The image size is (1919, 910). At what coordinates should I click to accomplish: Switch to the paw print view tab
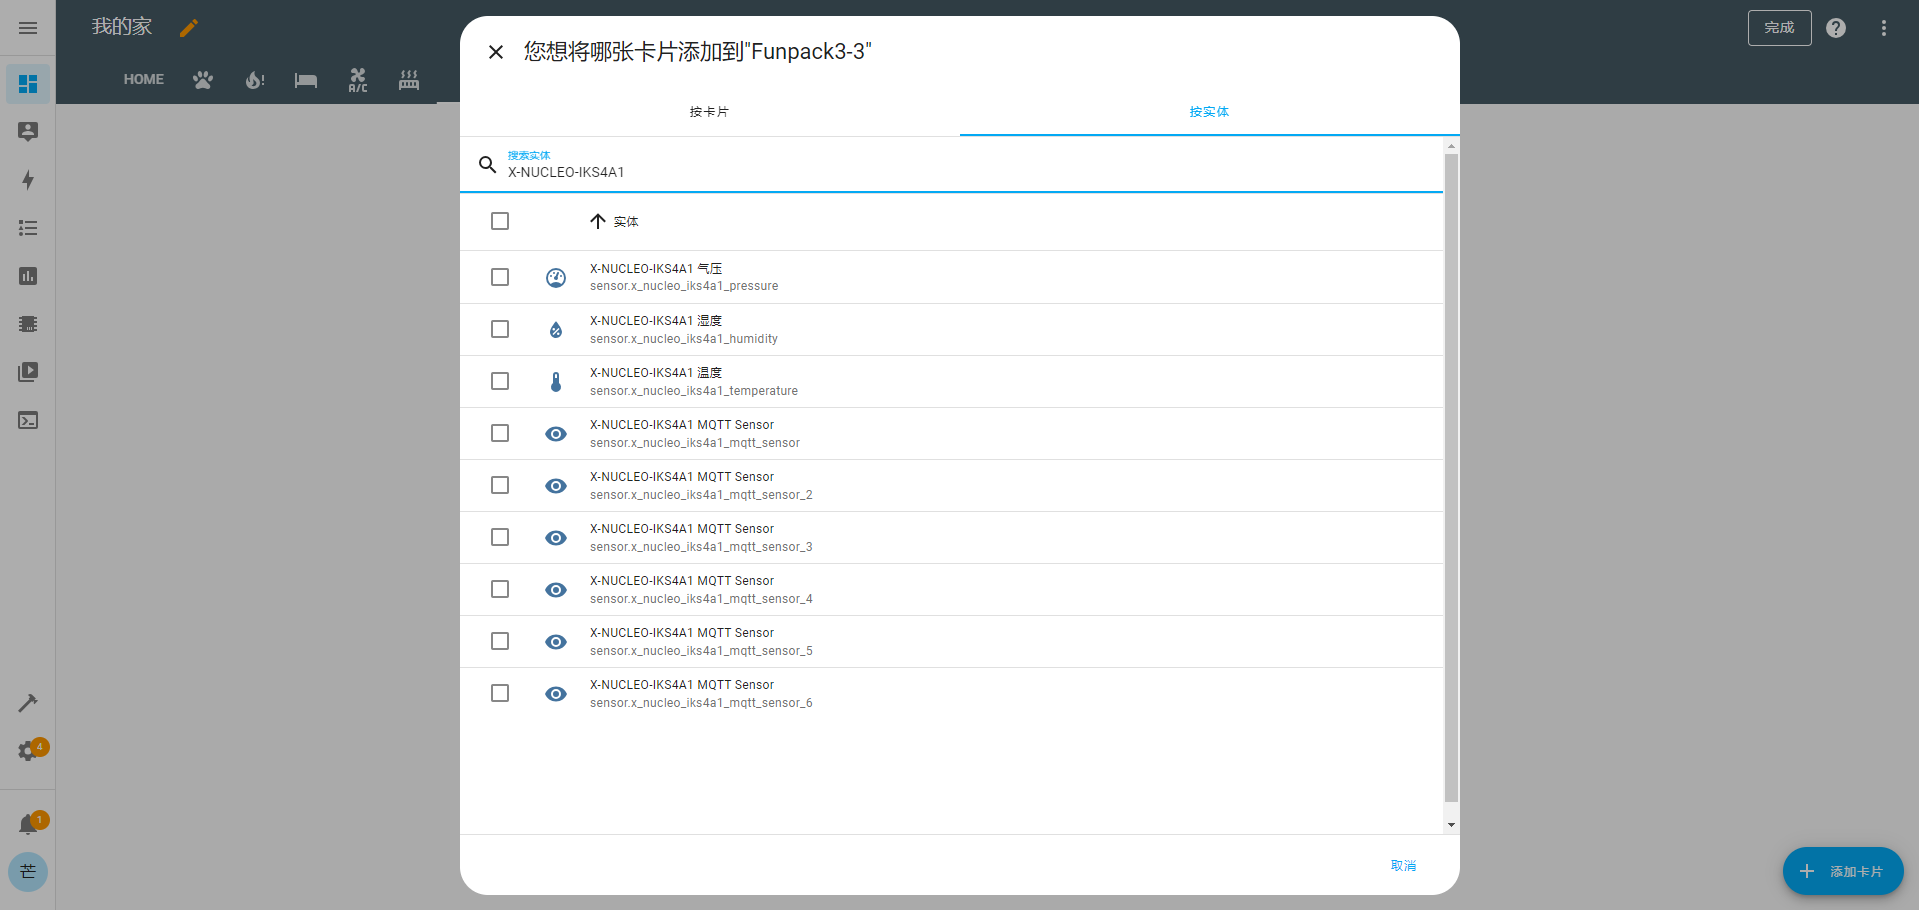pyautogui.click(x=203, y=80)
